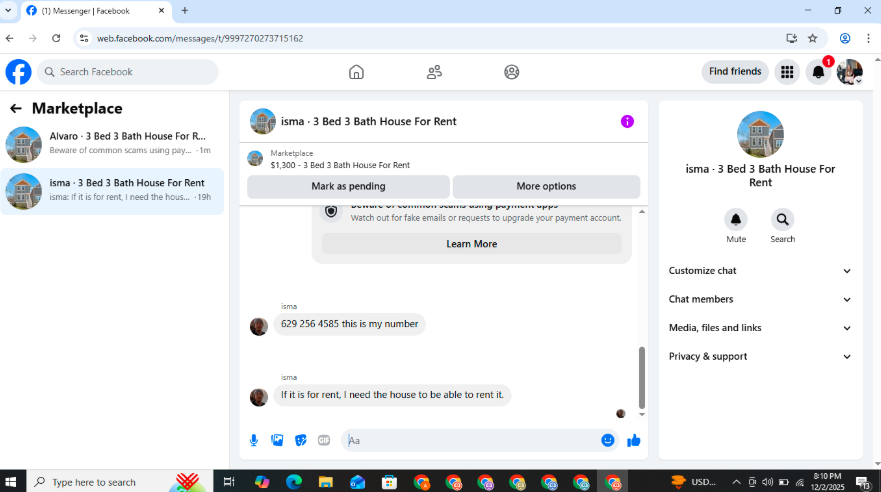Viewport: 881px width, 492px height.
Task: Attach a photo with the image icon
Action: pos(277,440)
